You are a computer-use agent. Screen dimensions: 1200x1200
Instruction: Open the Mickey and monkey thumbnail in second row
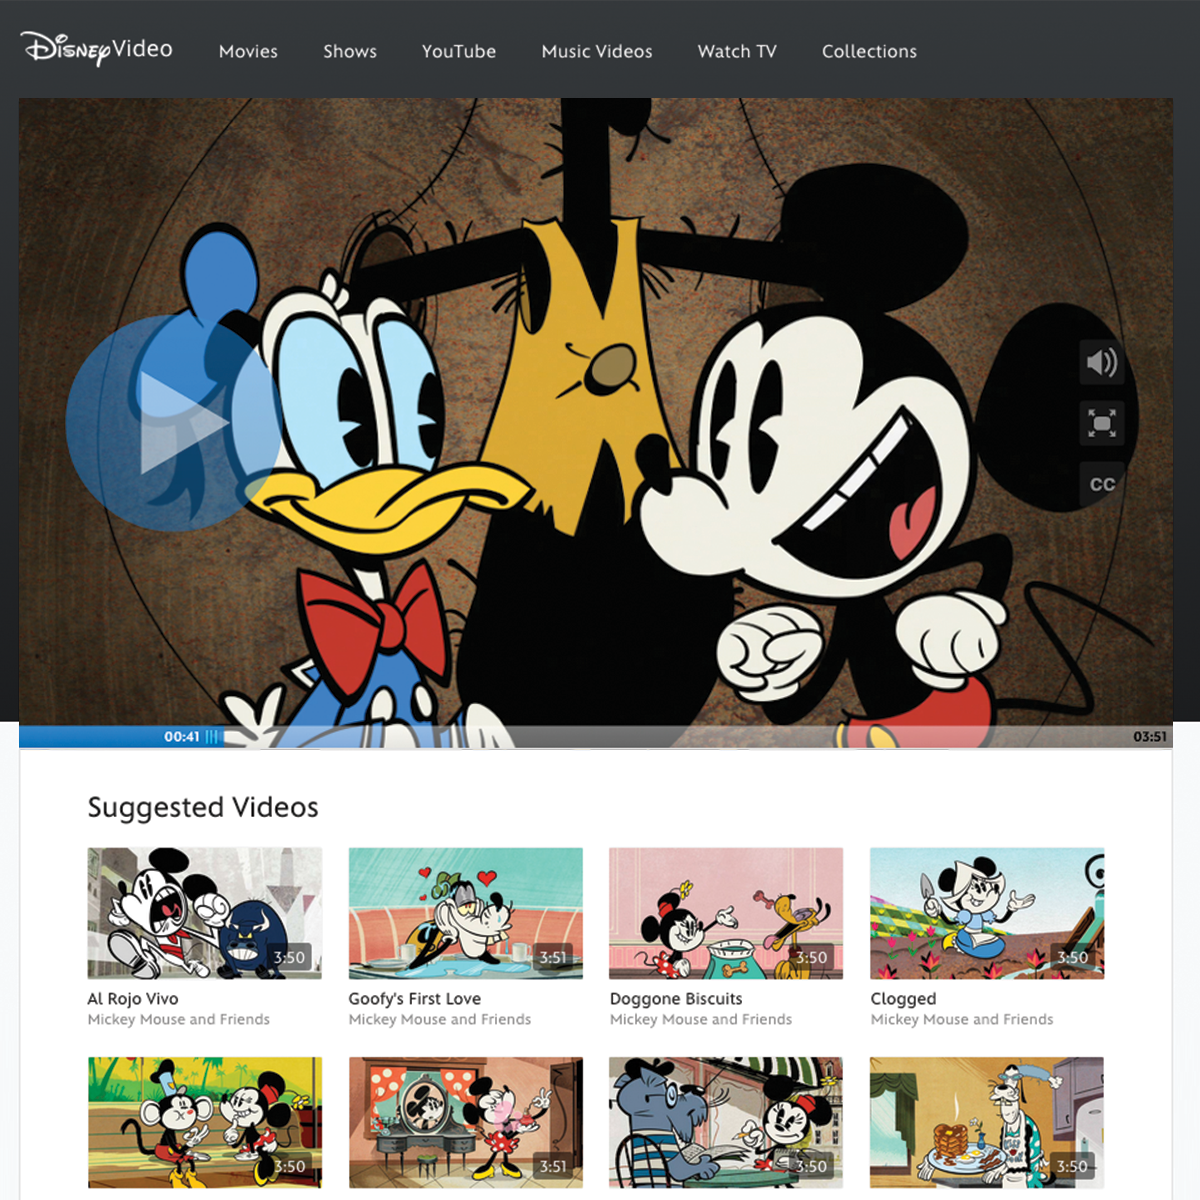click(x=205, y=1122)
